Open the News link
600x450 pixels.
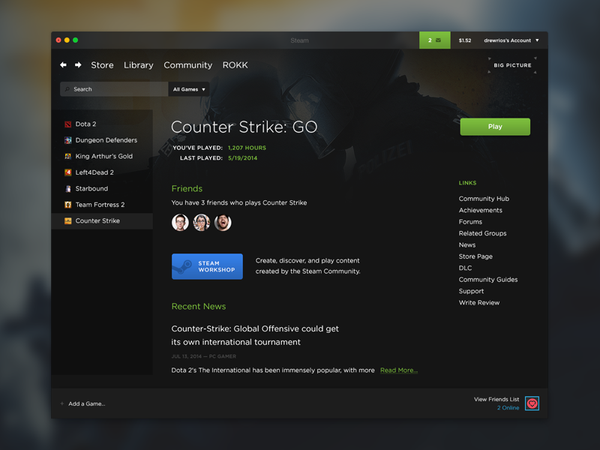[467, 245]
